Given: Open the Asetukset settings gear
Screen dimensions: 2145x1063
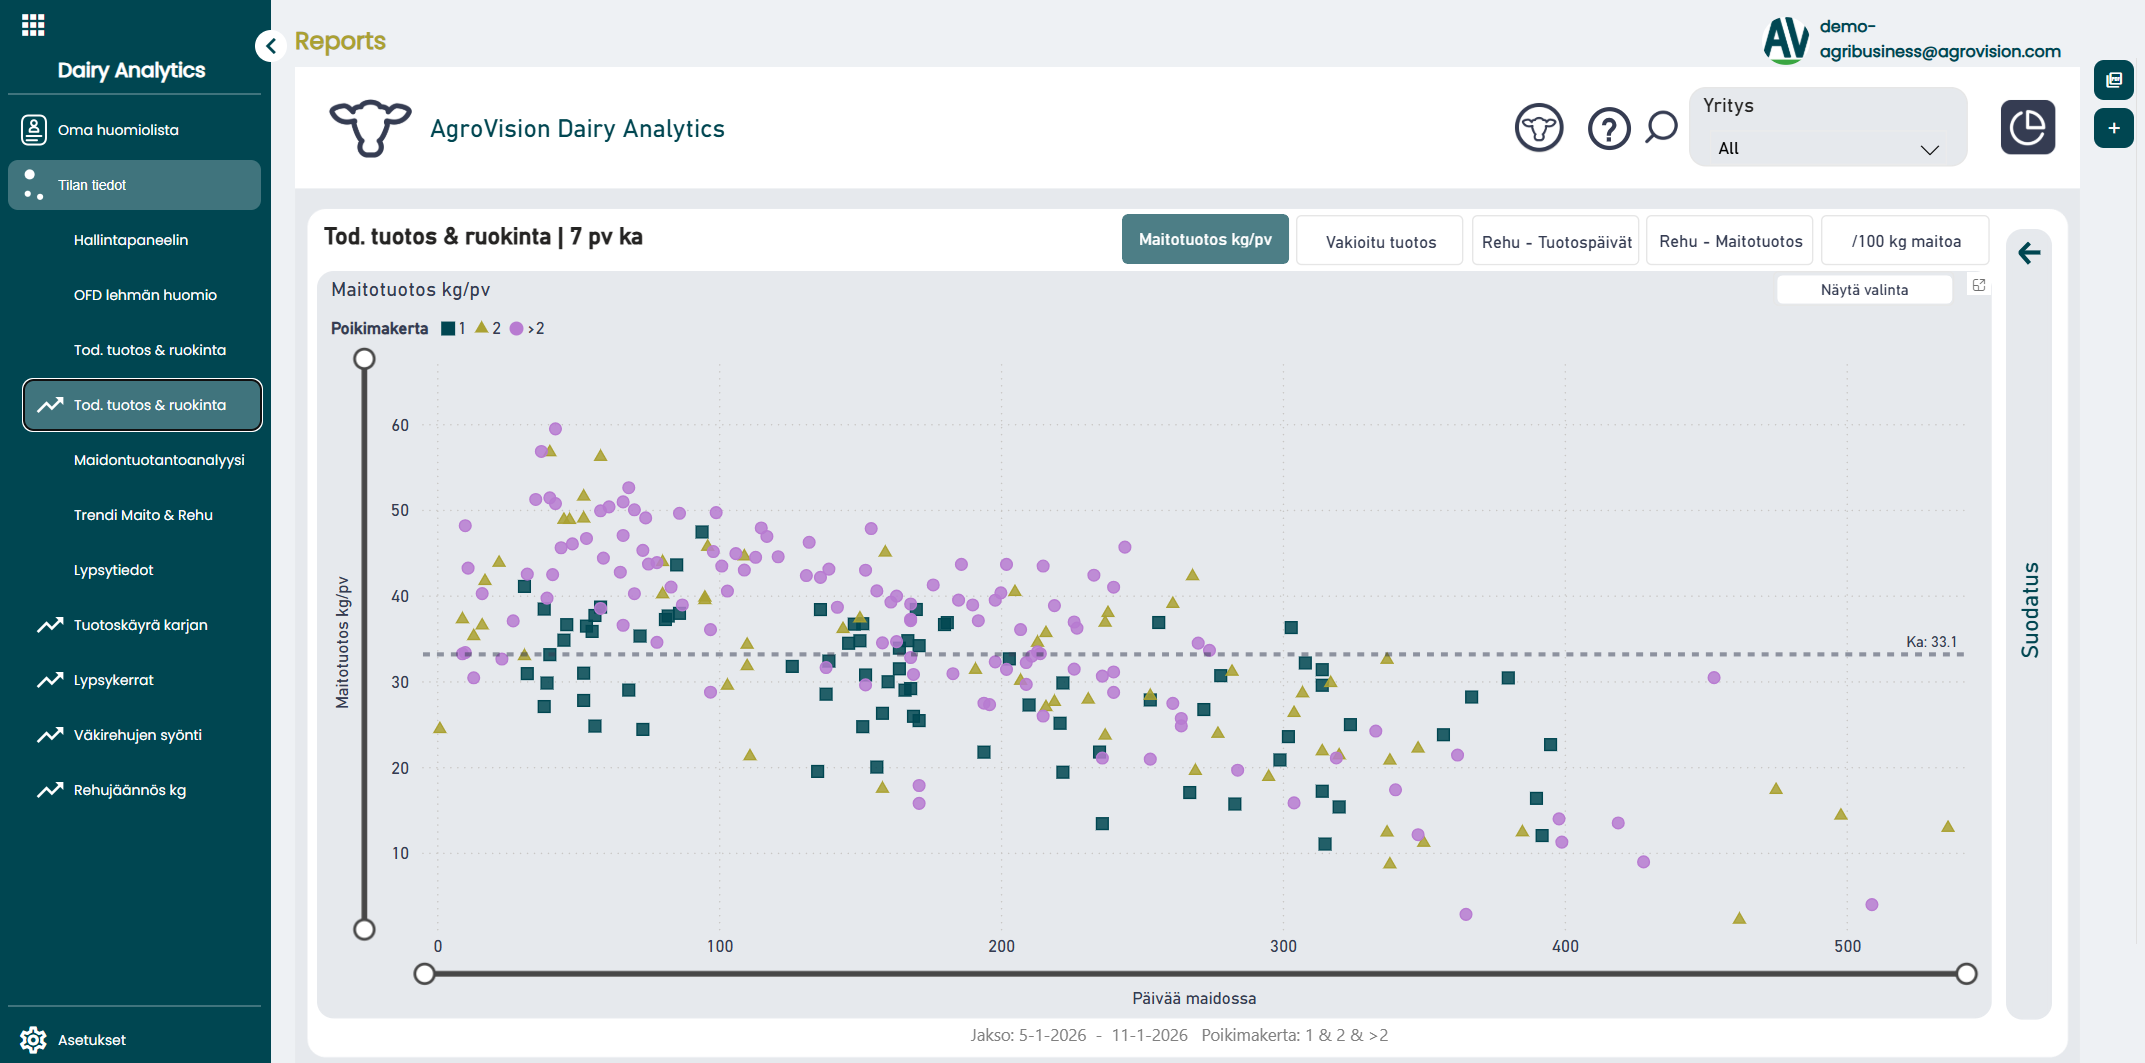Looking at the screenshot, I should pyautogui.click(x=34, y=1039).
